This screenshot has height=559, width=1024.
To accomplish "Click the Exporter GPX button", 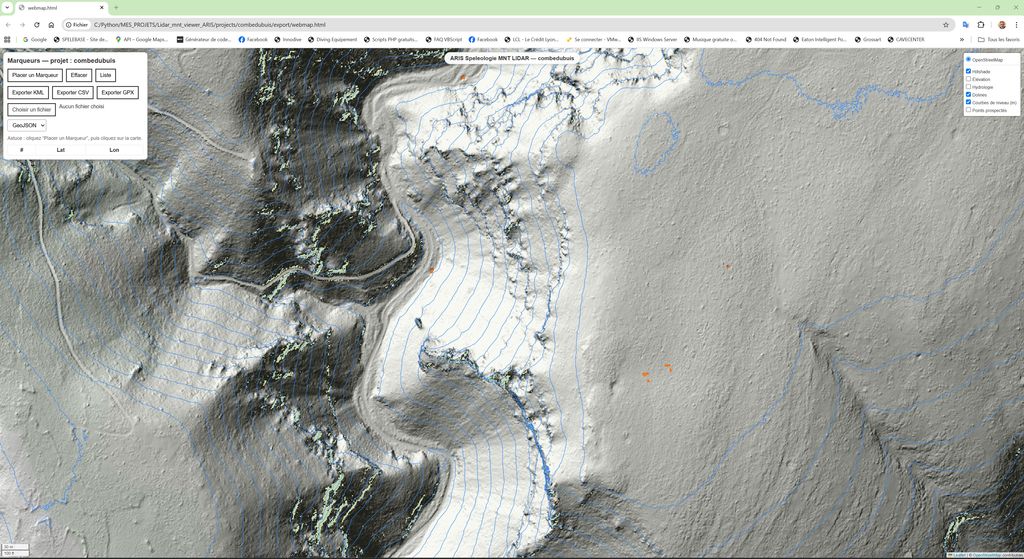I will point(118,92).
